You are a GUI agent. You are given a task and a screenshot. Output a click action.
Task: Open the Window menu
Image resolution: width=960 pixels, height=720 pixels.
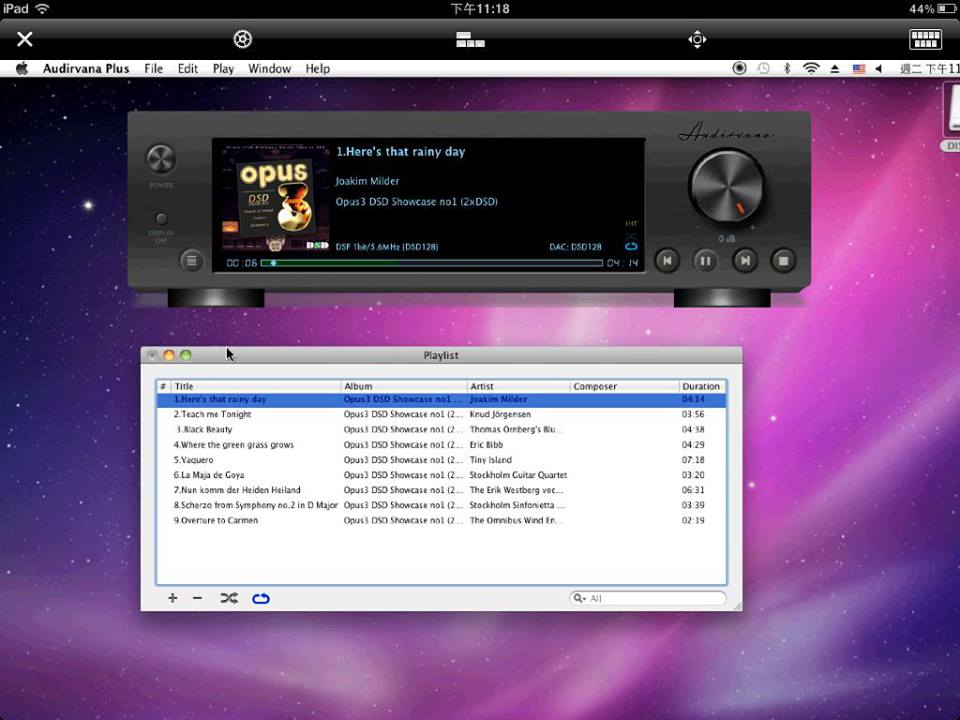point(269,69)
